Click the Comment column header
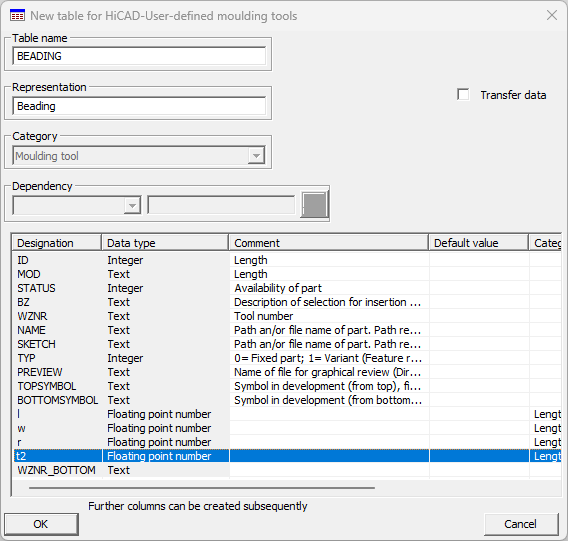This screenshot has width=568, height=541. [329, 243]
